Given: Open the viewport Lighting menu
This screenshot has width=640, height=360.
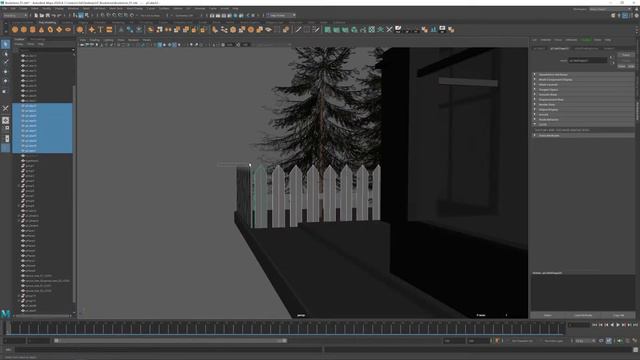Looking at the screenshot, I should point(109,40).
